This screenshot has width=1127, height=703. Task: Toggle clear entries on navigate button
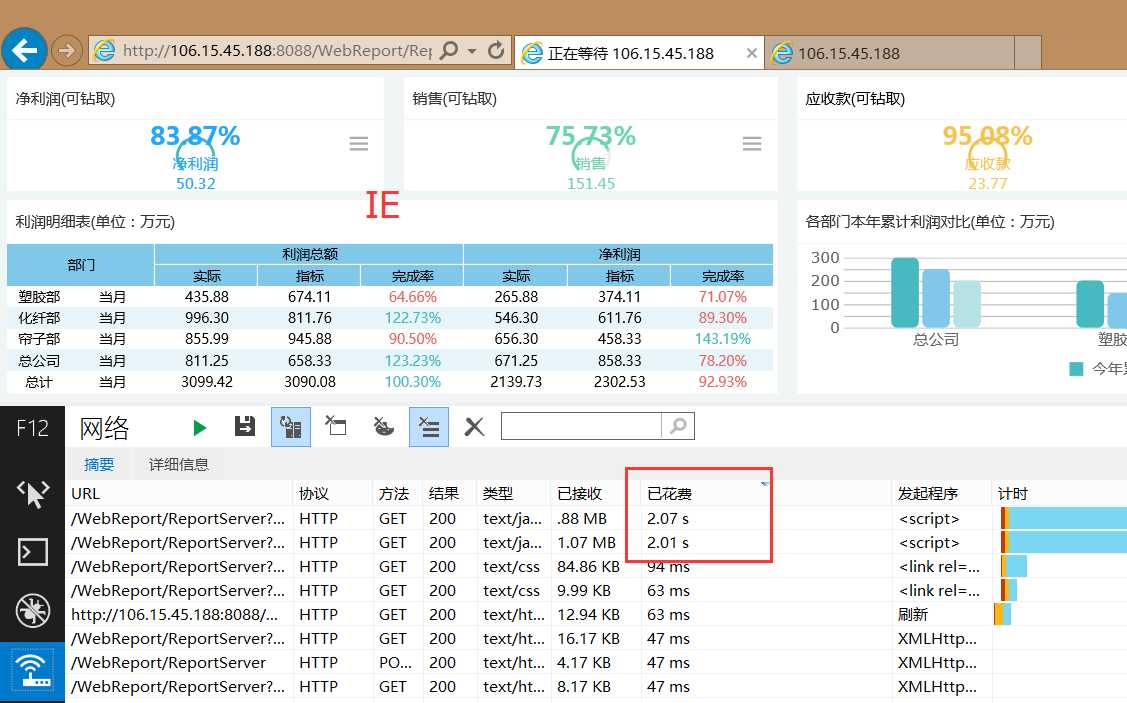pyautogui.click(x=428, y=427)
